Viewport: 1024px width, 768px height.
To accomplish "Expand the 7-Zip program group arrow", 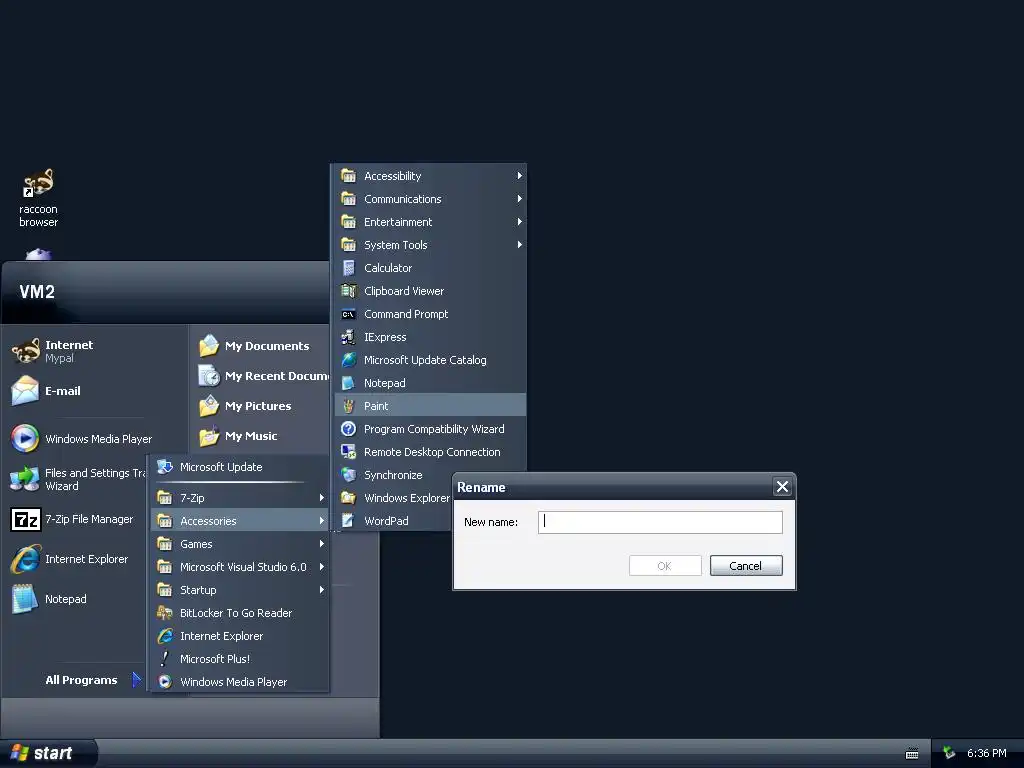I will click(321, 498).
